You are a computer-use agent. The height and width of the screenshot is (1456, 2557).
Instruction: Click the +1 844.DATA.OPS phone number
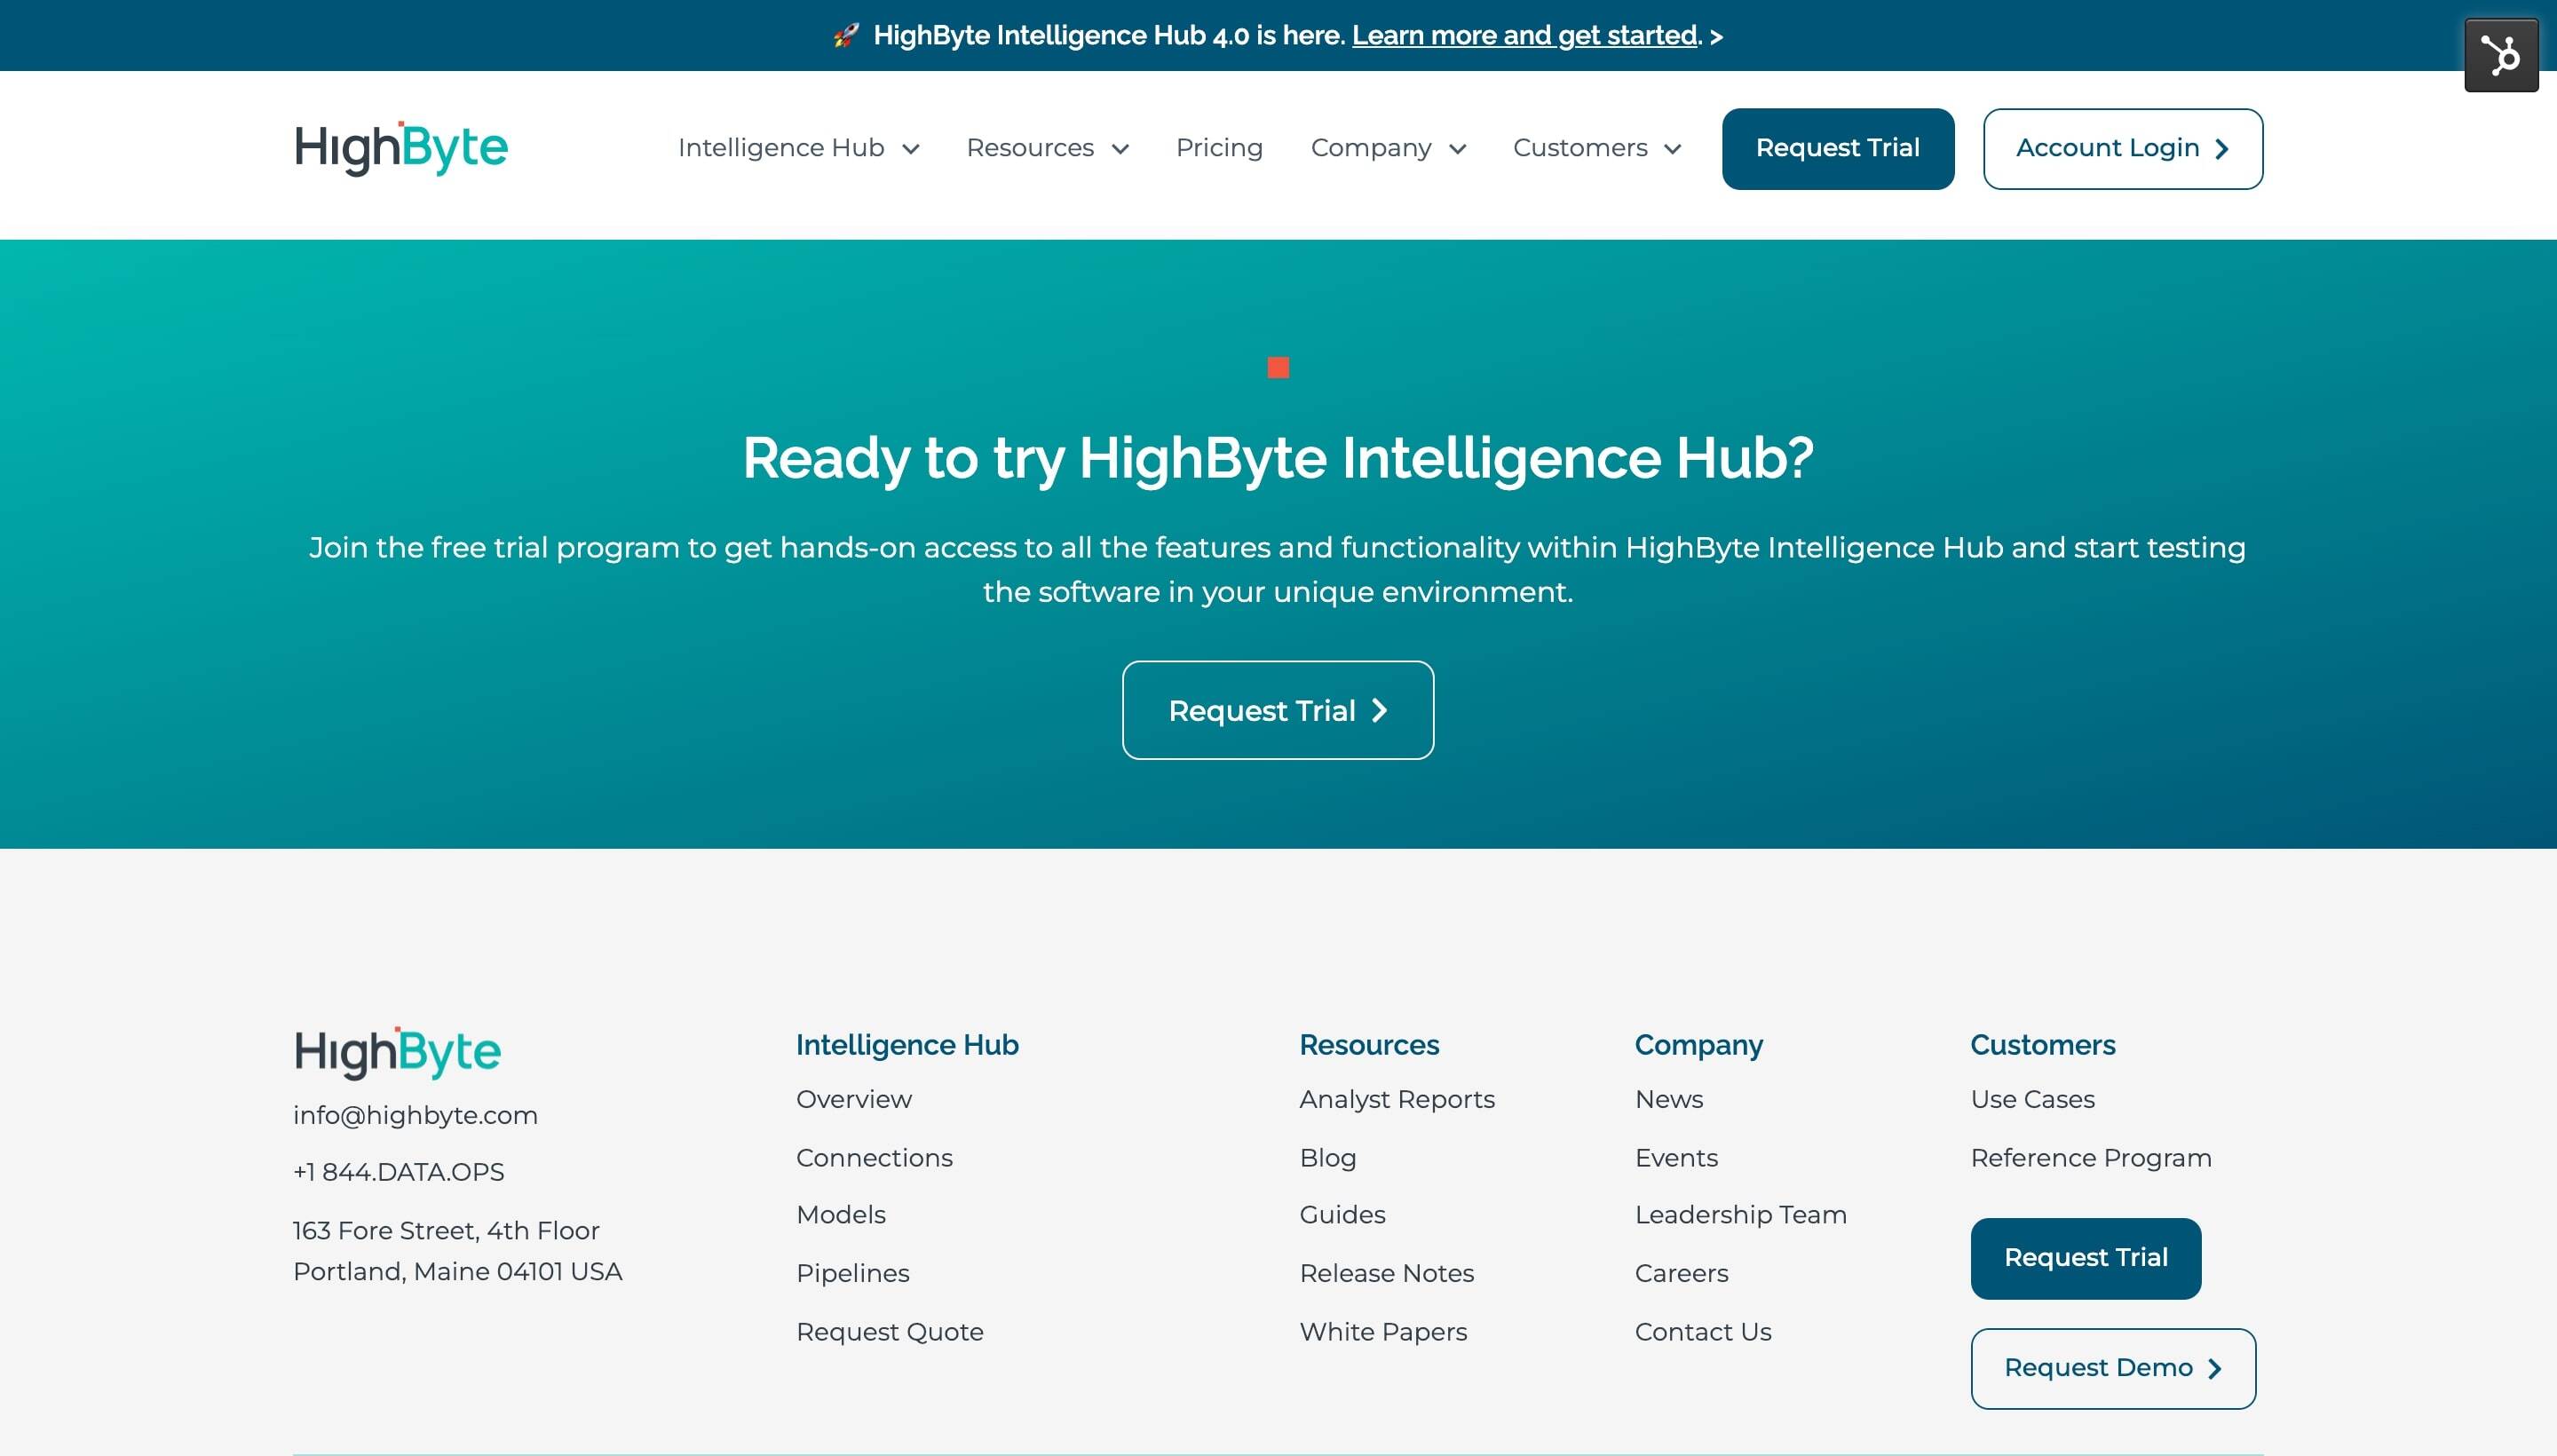[x=398, y=1172]
